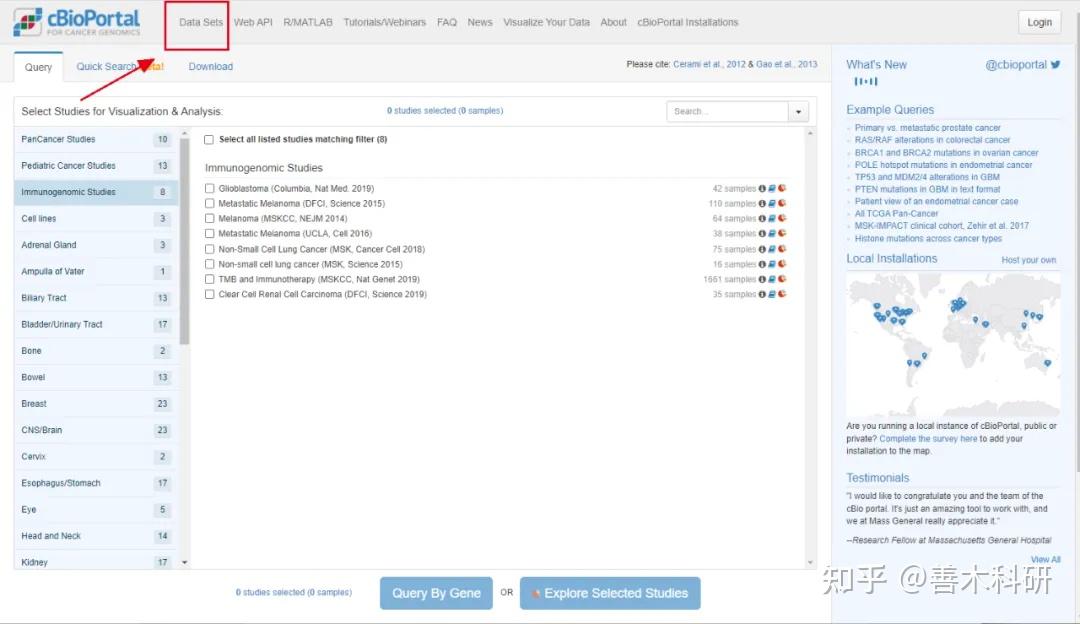Tick the Glioblastoma (Columbia, Nat Med. 2019) checkbox
Screen dimensions: 1080x624
[209, 189]
